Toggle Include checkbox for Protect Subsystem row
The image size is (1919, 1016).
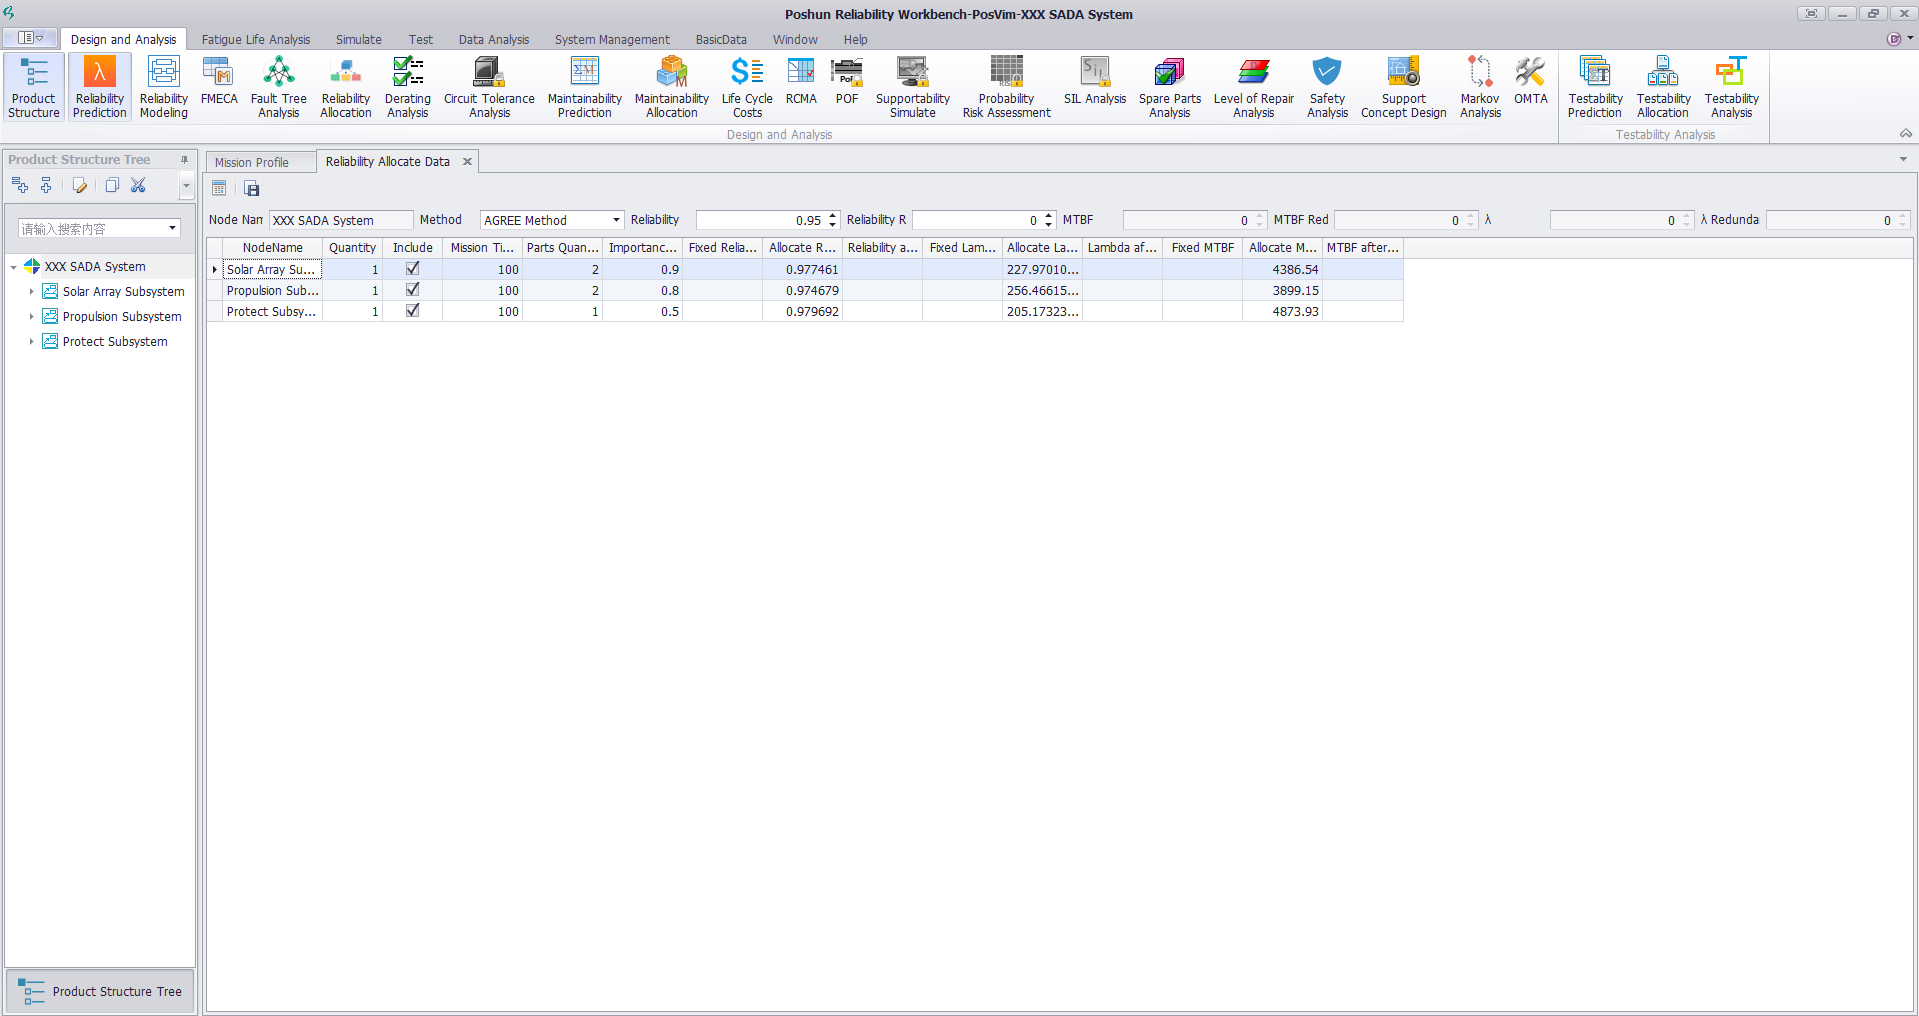412,311
